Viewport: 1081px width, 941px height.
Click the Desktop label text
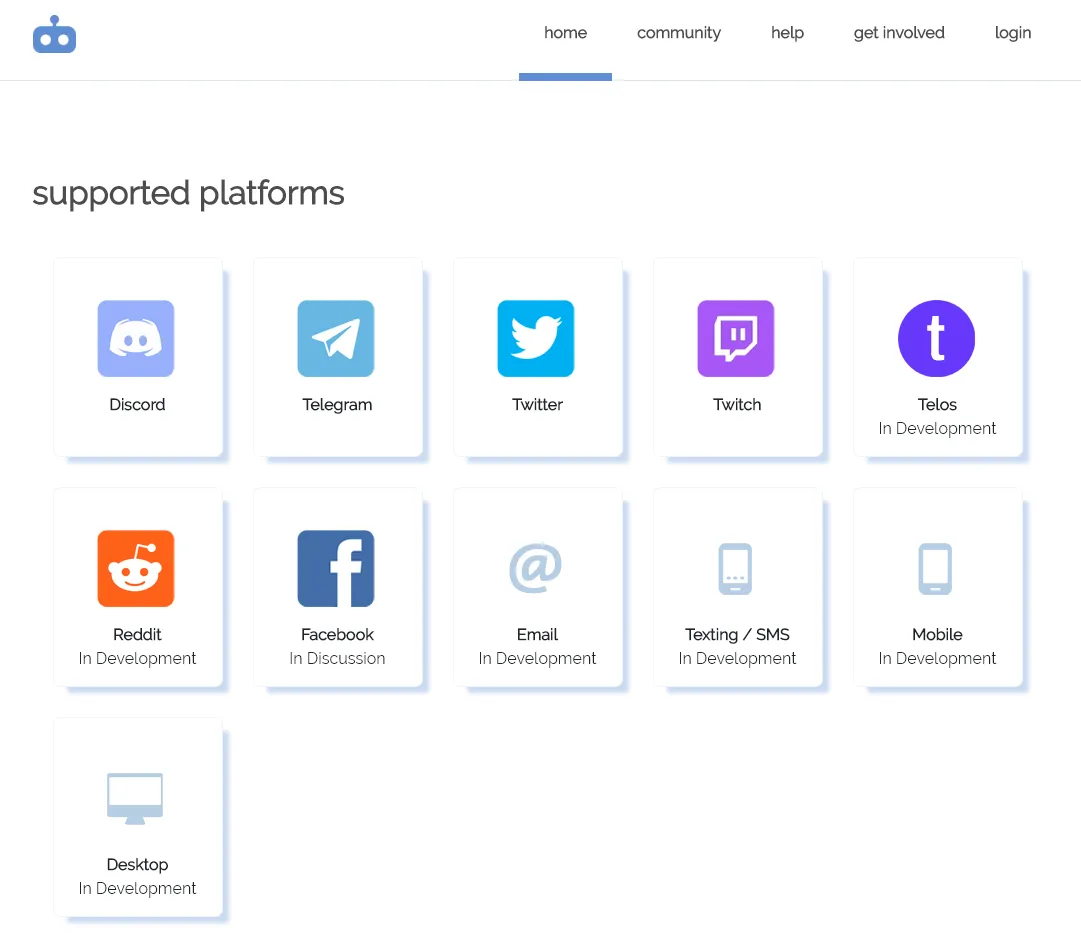tap(137, 864)
